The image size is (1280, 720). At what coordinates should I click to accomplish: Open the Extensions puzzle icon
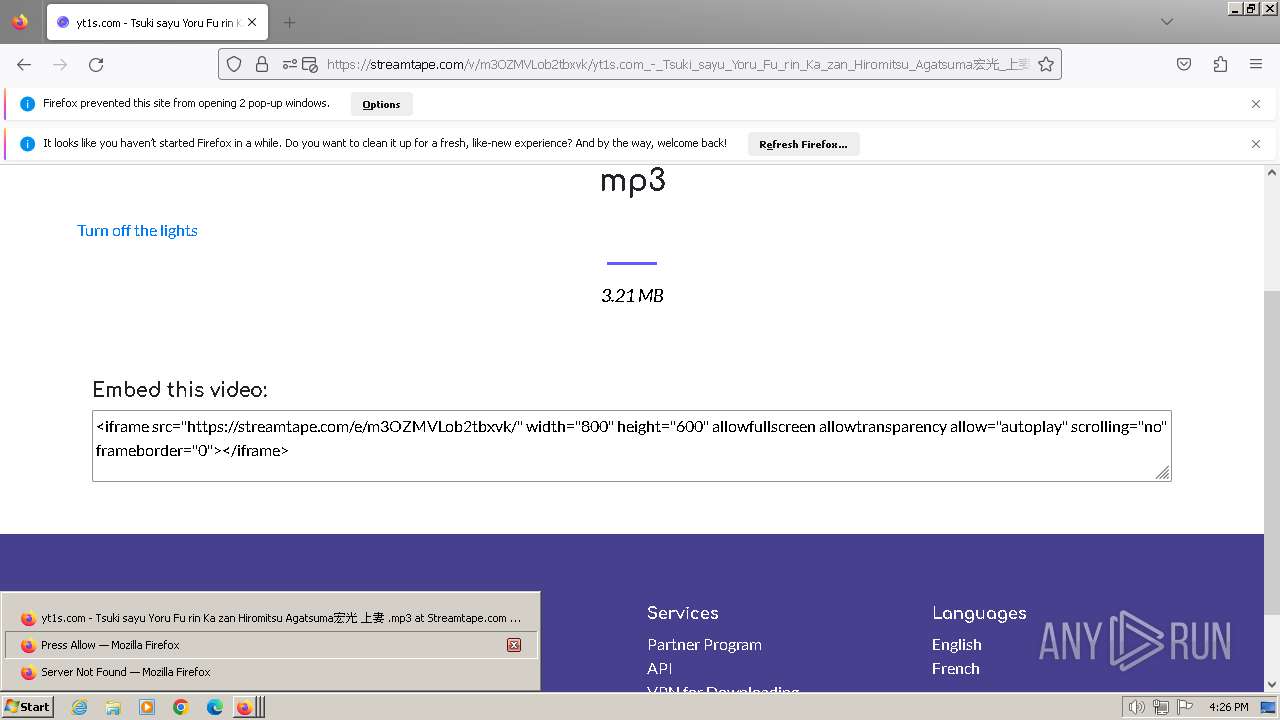tap(1220, 64)
